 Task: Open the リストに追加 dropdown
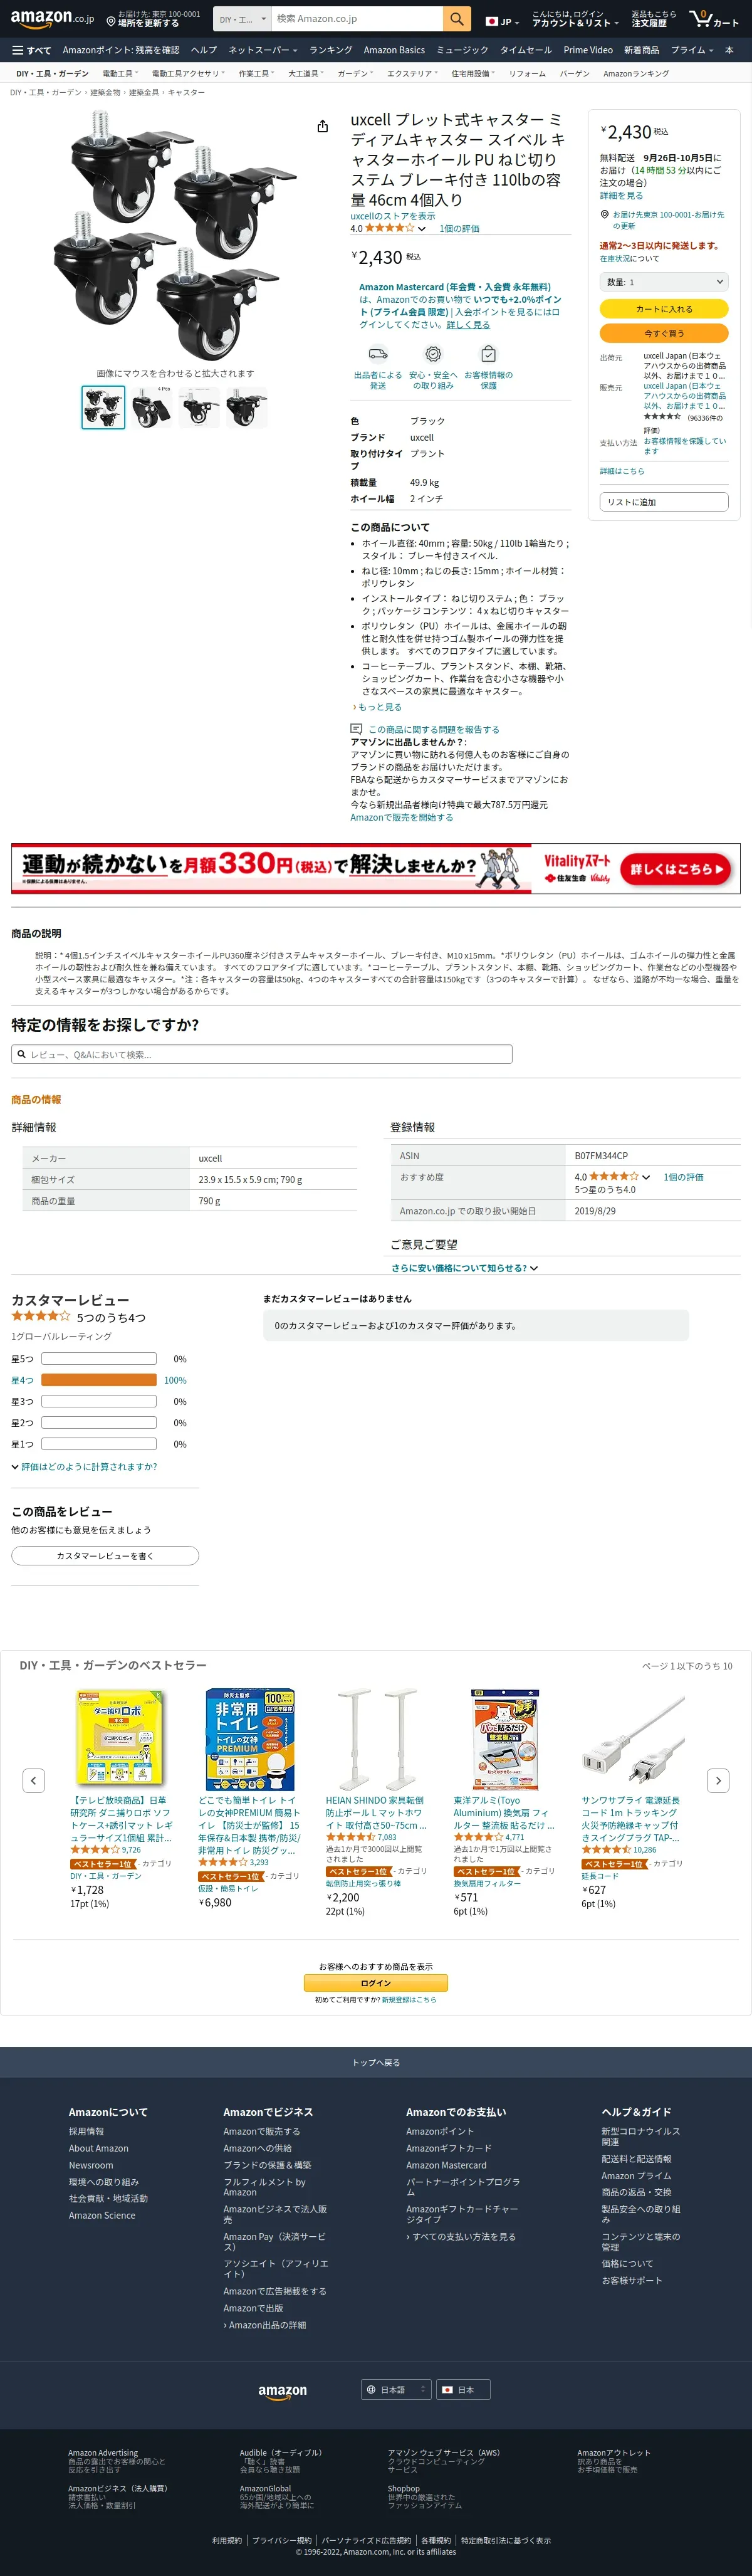pyautogui.click(x=664, y=501)
